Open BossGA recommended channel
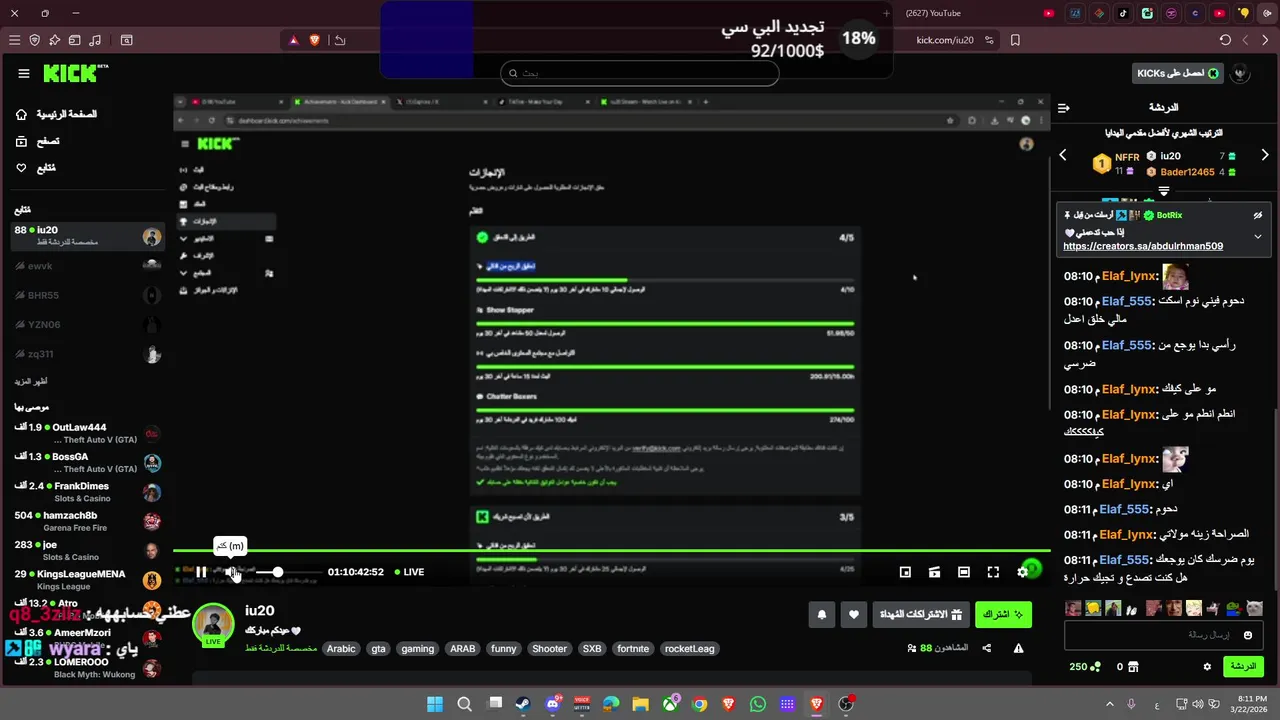This screenshot has width=1280, height=720. pyautogui.click(x=88, y=462)
